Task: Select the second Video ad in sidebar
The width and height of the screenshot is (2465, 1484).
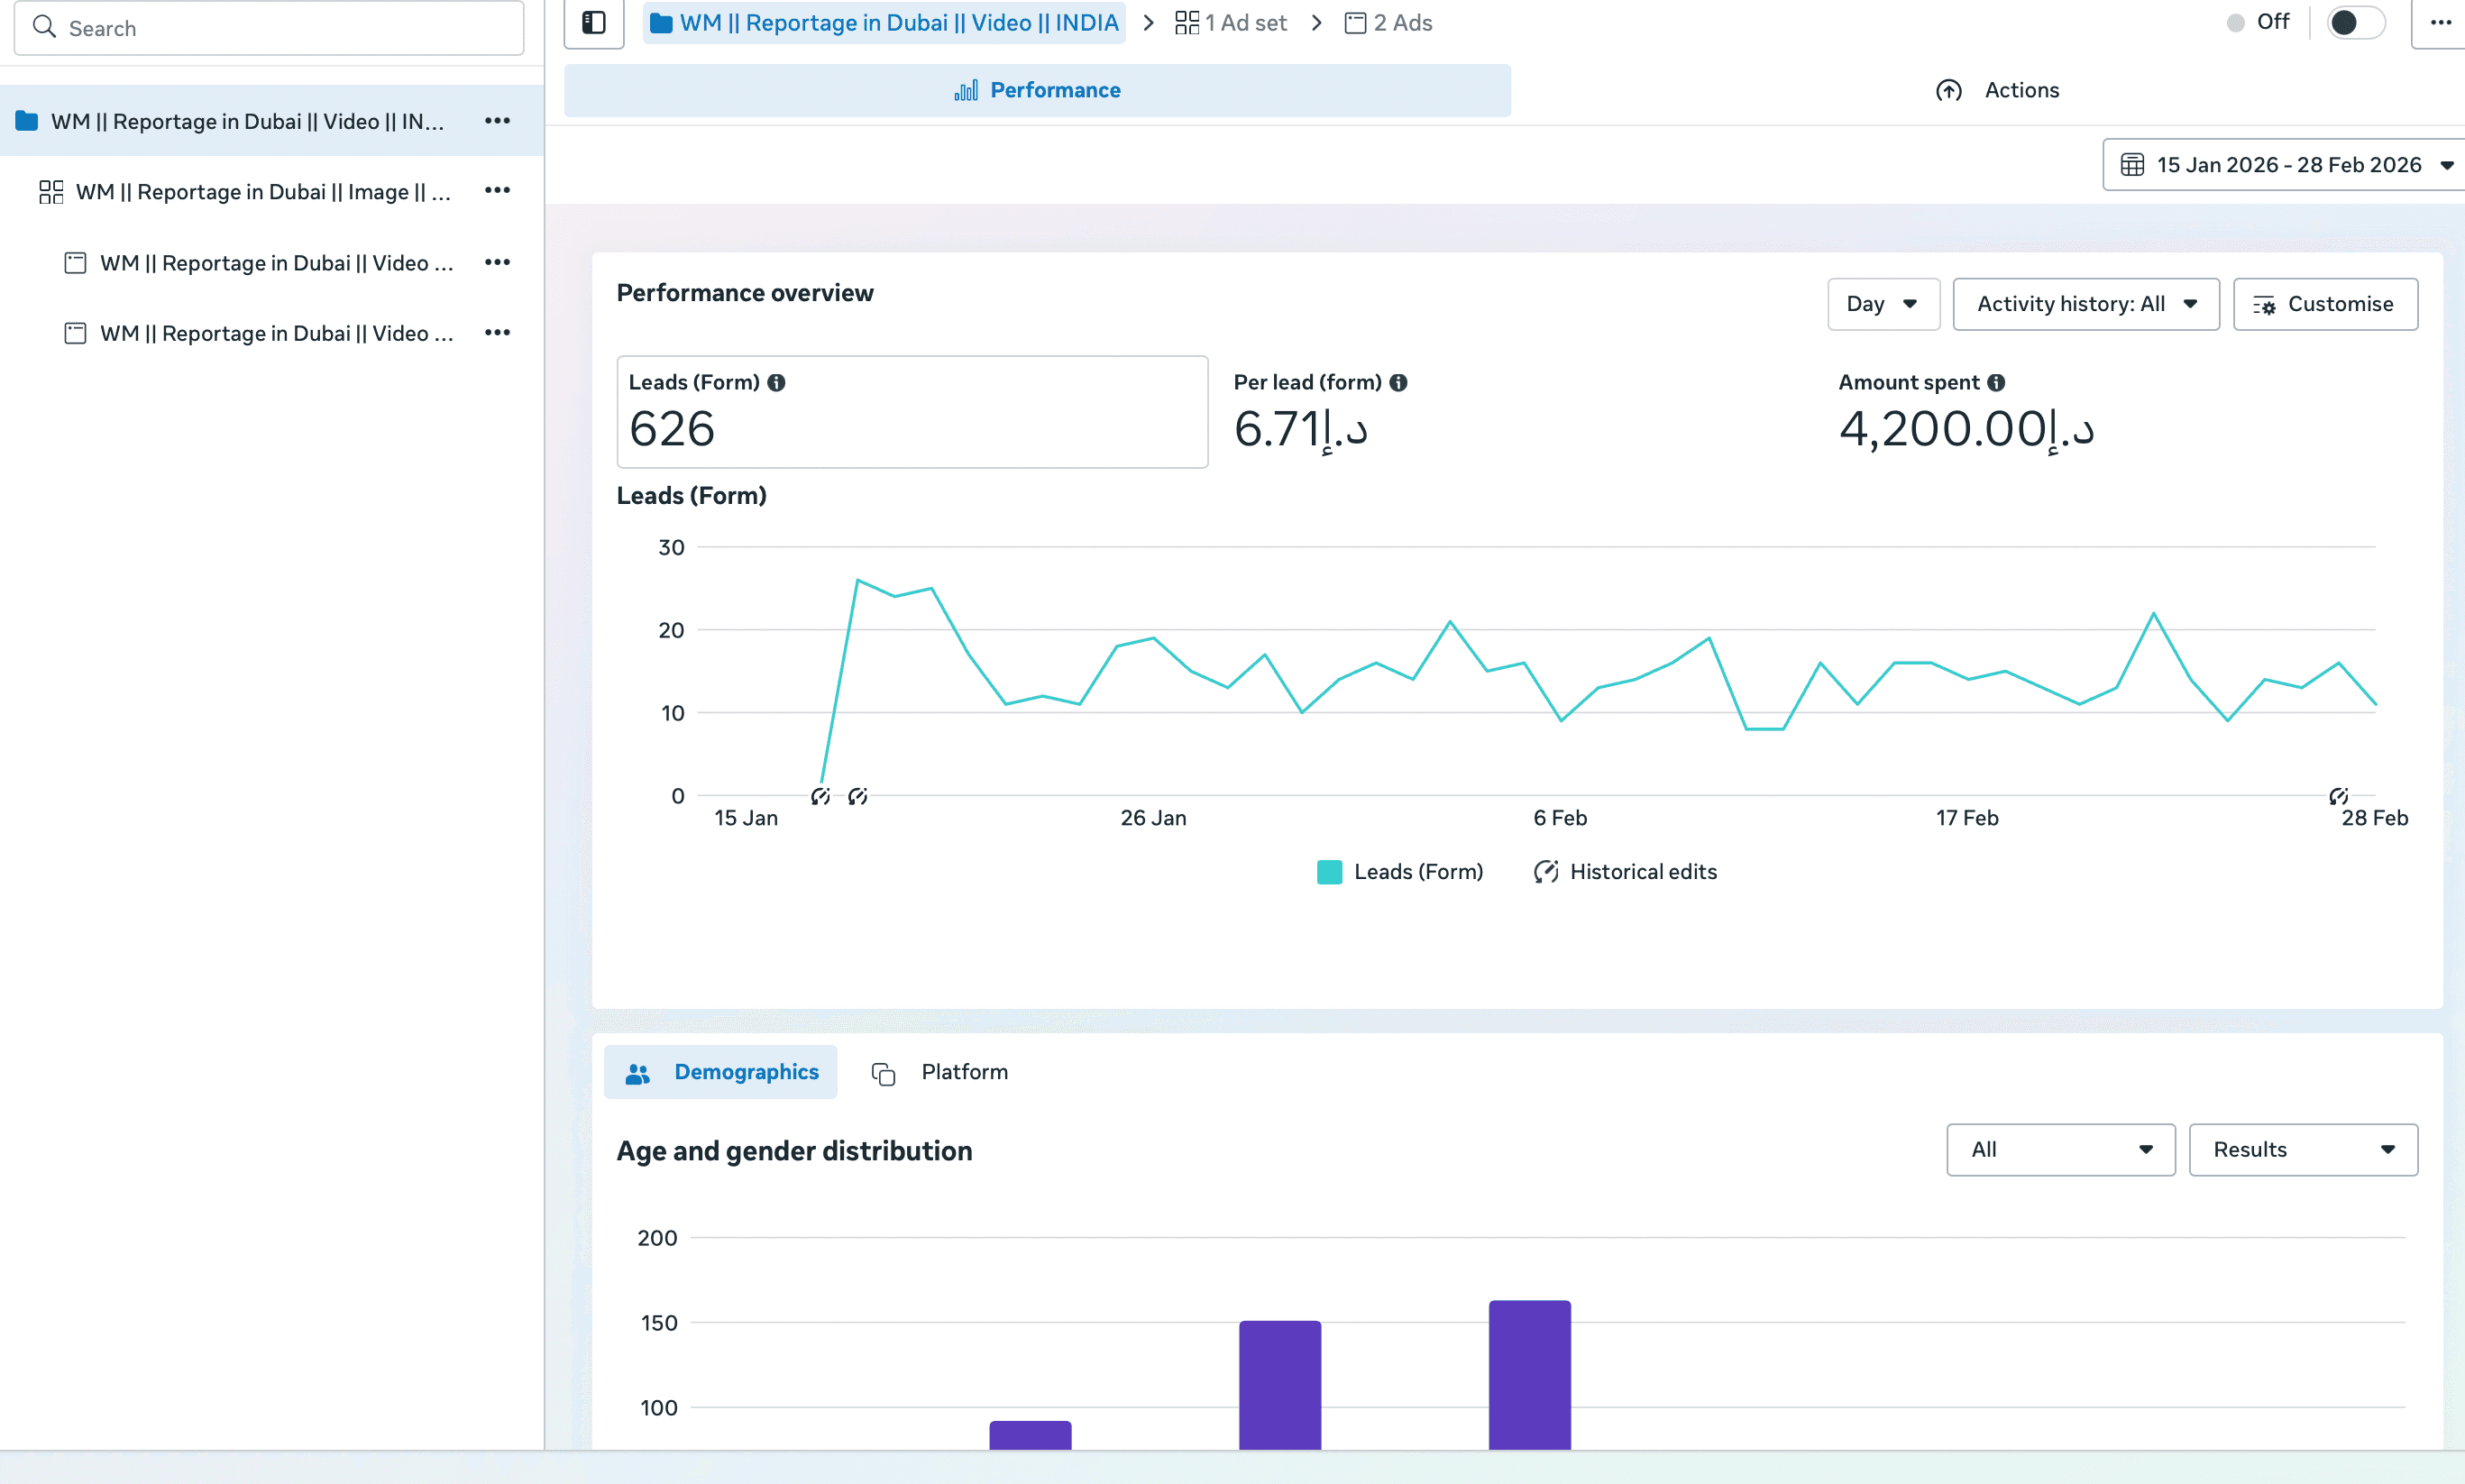Action: click(272, 333)
